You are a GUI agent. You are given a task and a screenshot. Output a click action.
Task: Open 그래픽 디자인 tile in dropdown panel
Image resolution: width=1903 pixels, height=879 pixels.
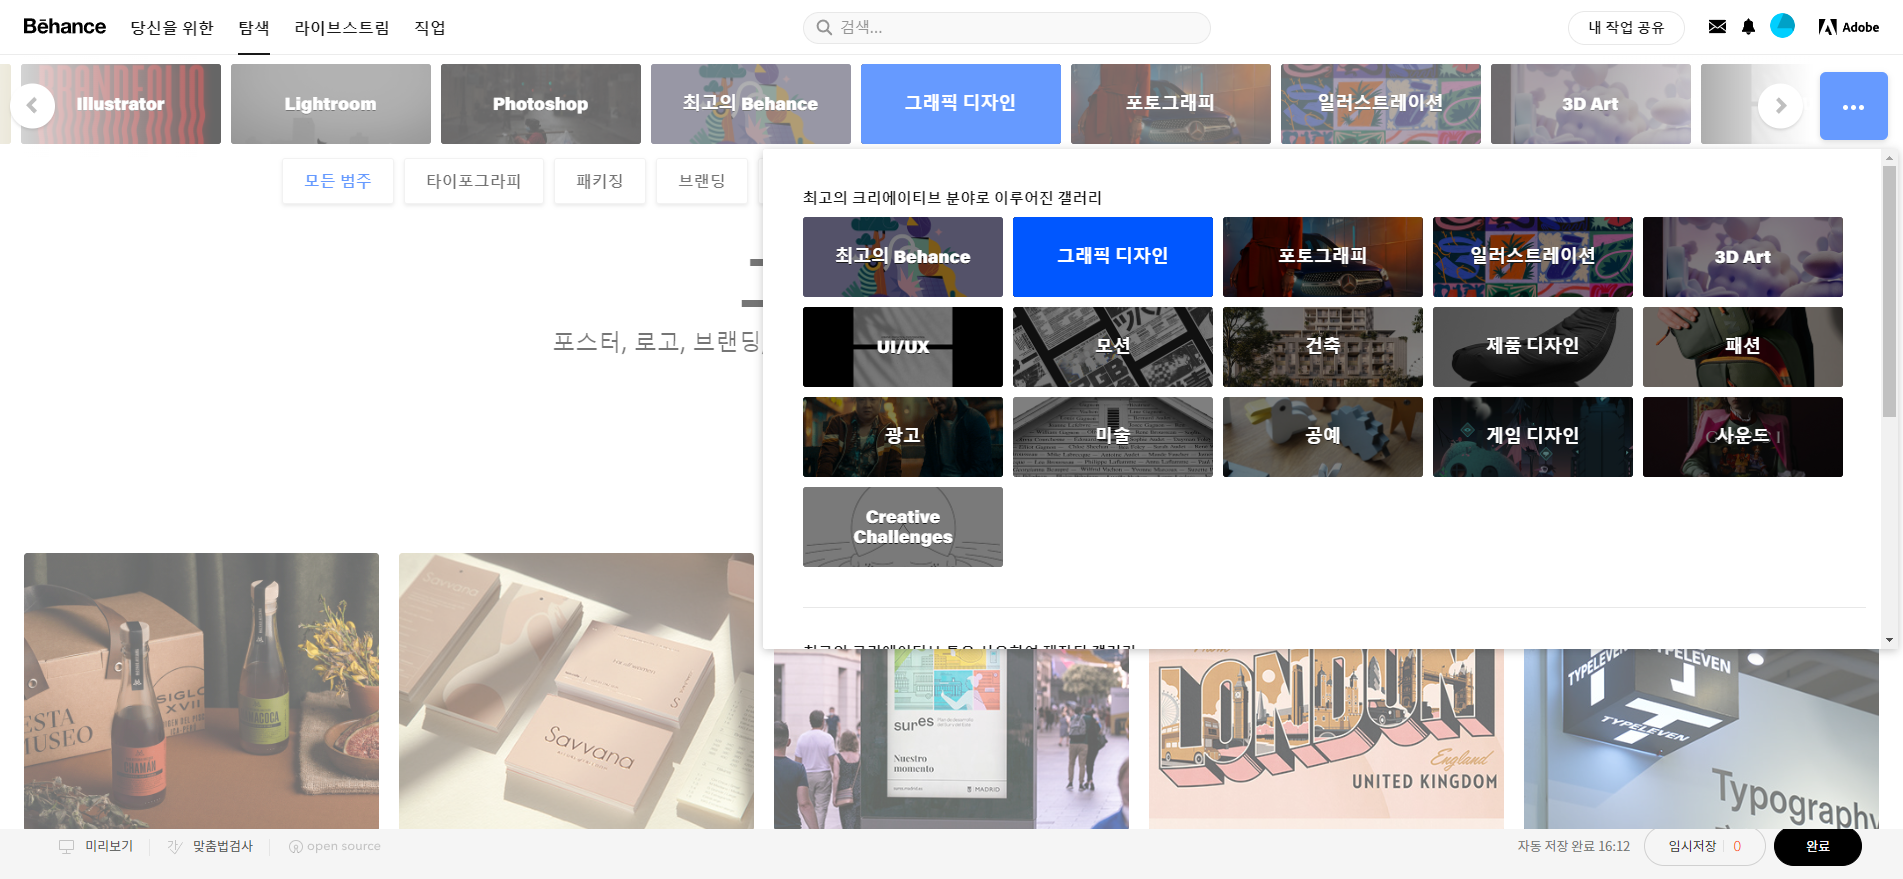[x=1113, y=257]
